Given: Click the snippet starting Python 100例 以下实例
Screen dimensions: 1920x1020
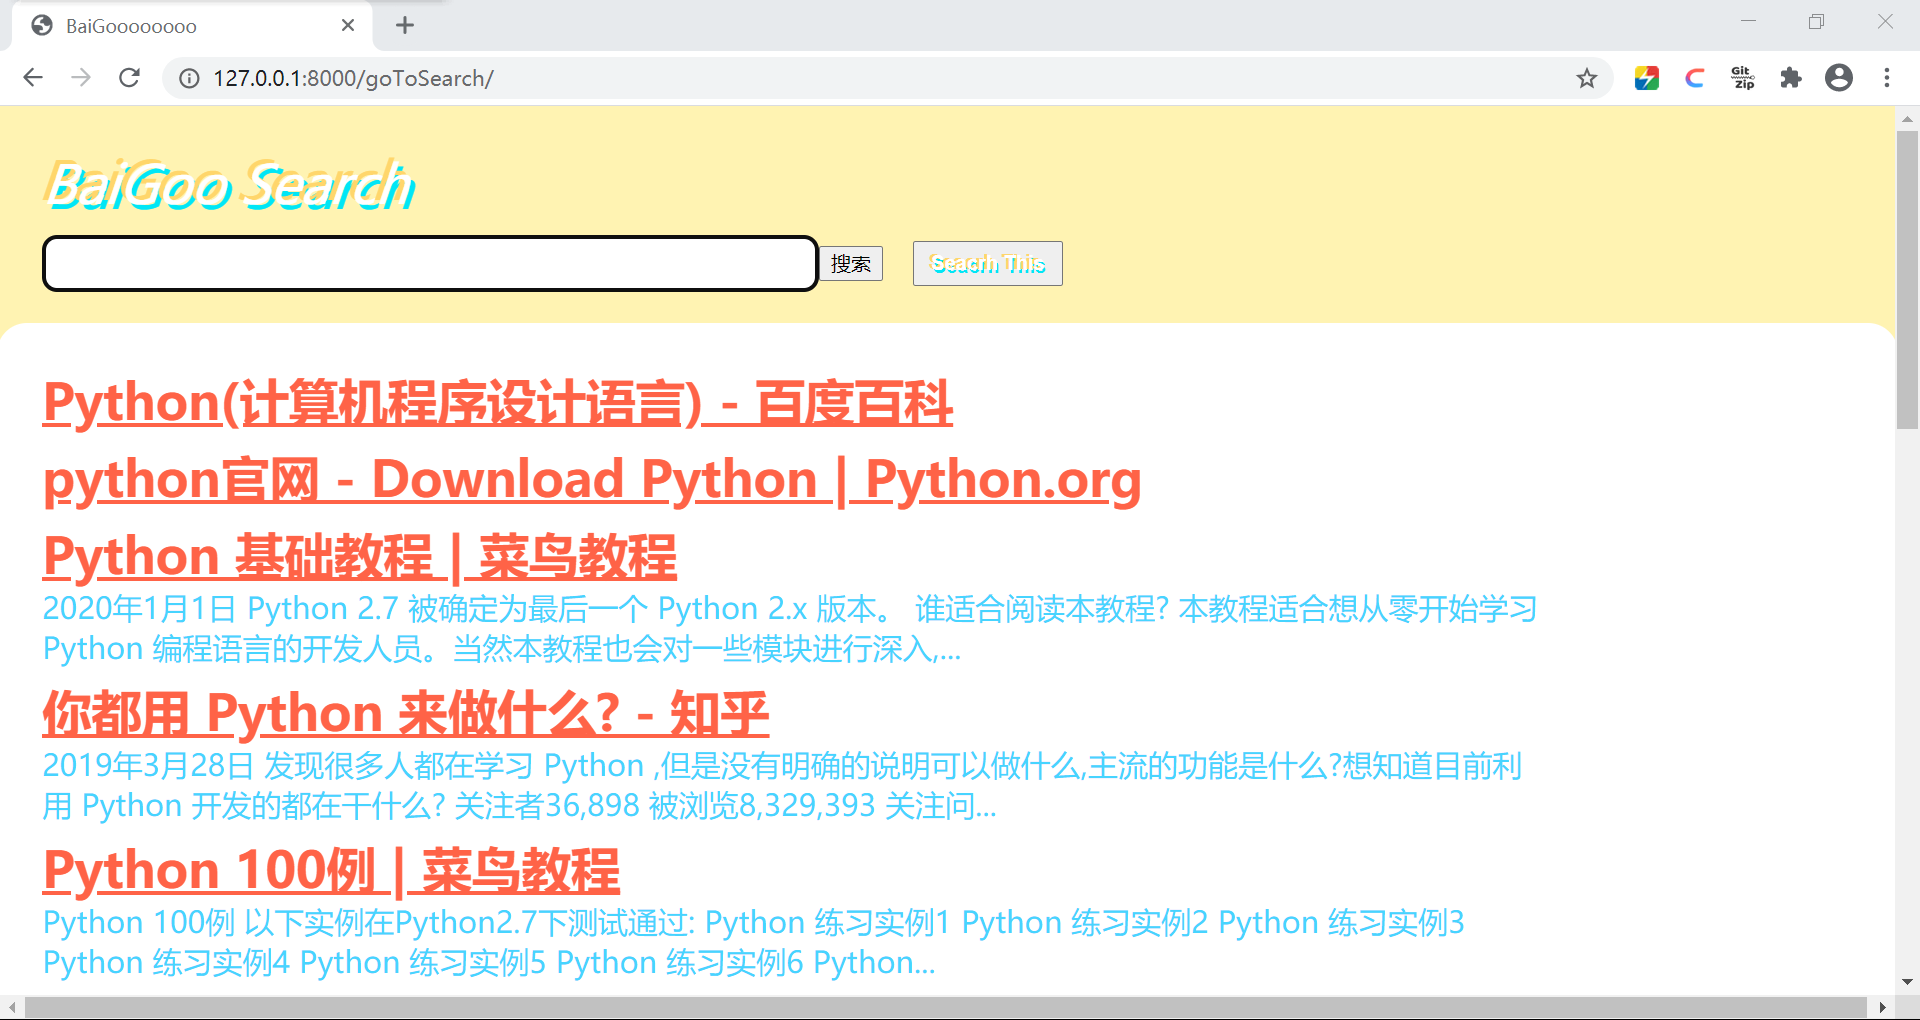Looking at the screenshot, I should tap(754, 942).
